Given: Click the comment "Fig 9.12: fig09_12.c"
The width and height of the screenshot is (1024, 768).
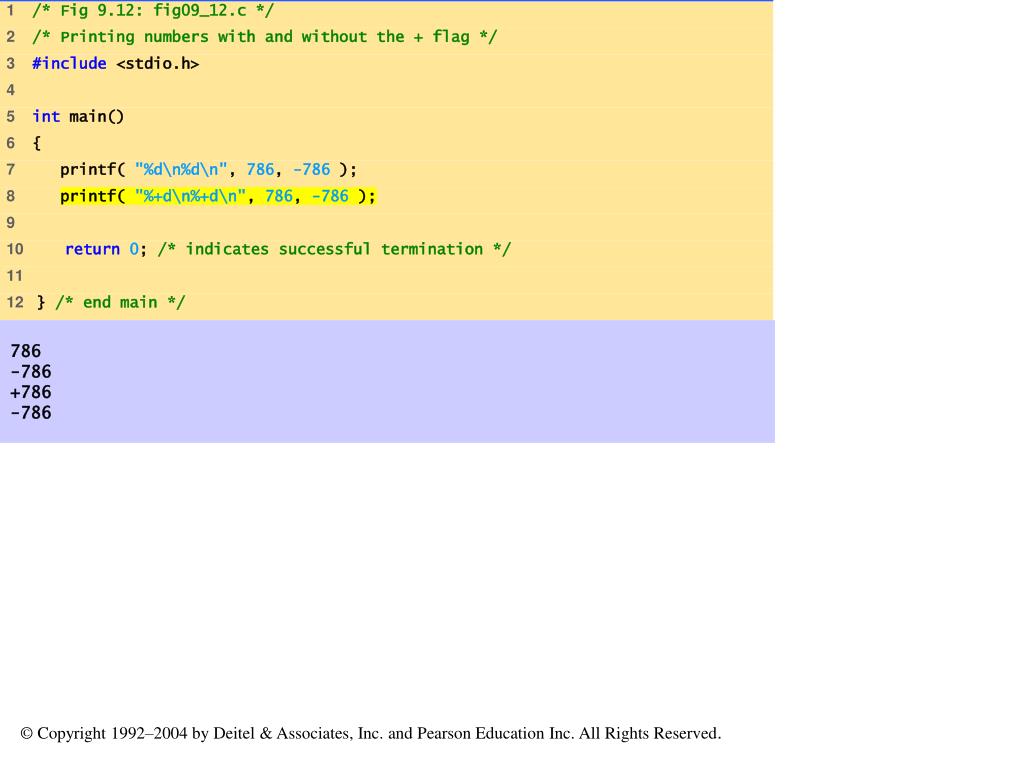Looking at the screenshot, I should click(x=153, y=10).
